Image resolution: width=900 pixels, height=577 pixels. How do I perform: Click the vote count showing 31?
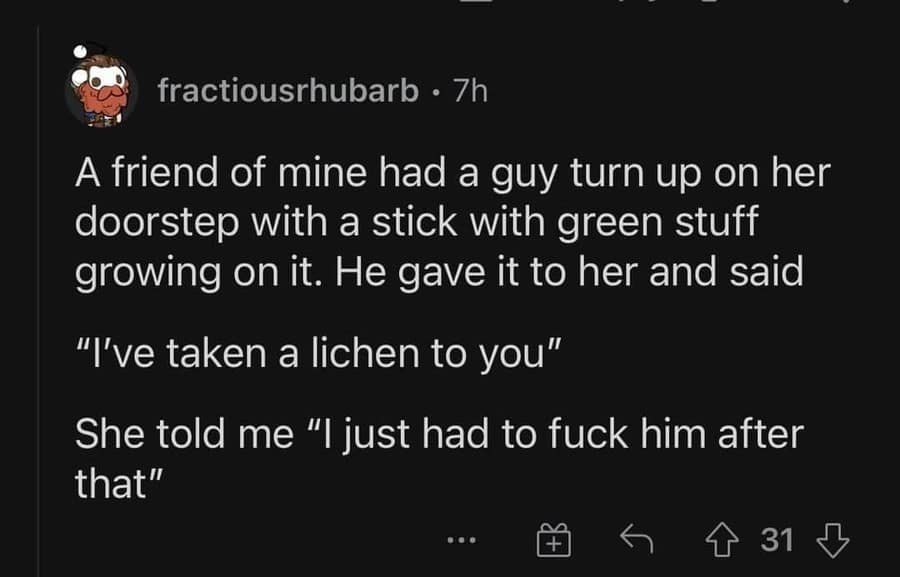(x=777, y=542)
